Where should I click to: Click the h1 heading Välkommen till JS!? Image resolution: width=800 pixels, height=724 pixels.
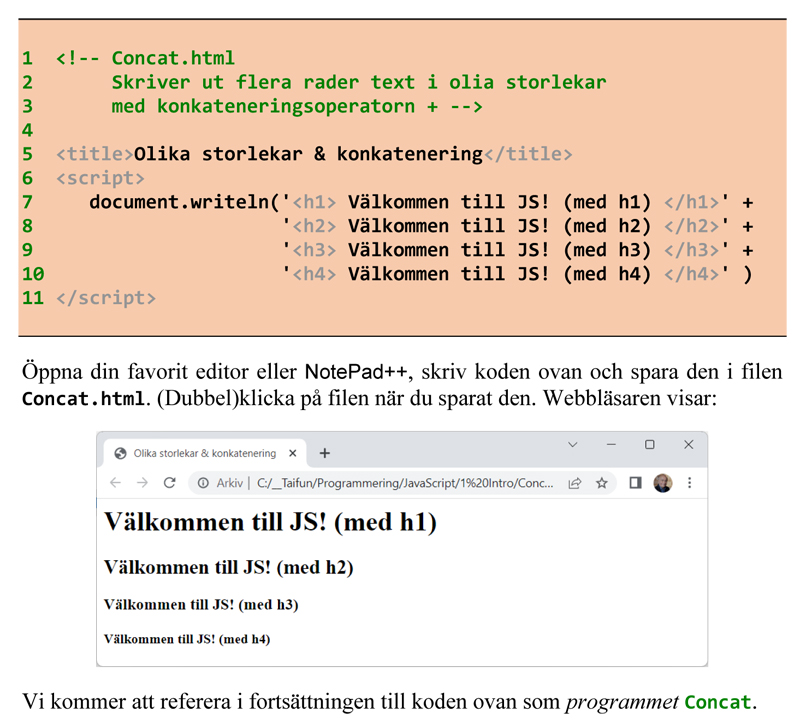click(x=270, y=522)
